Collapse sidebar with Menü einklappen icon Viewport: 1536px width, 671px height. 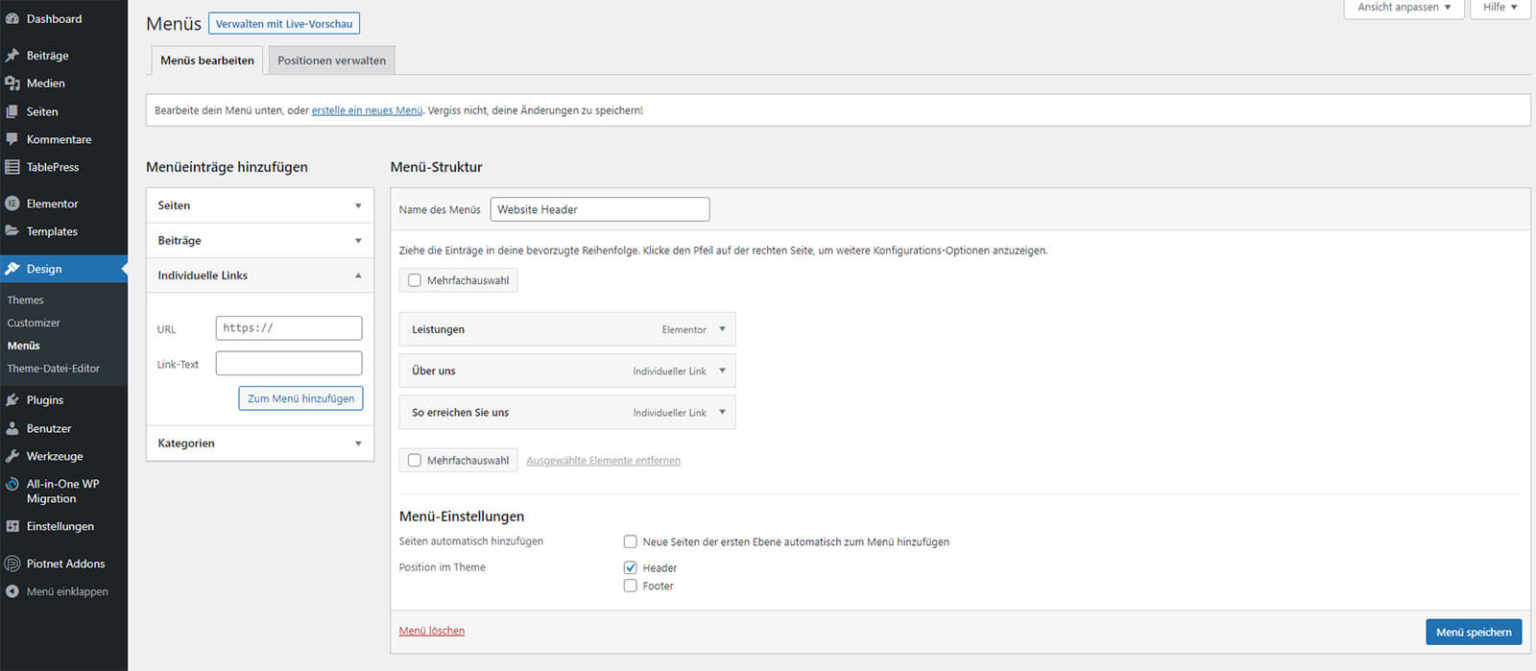point(12,591)
